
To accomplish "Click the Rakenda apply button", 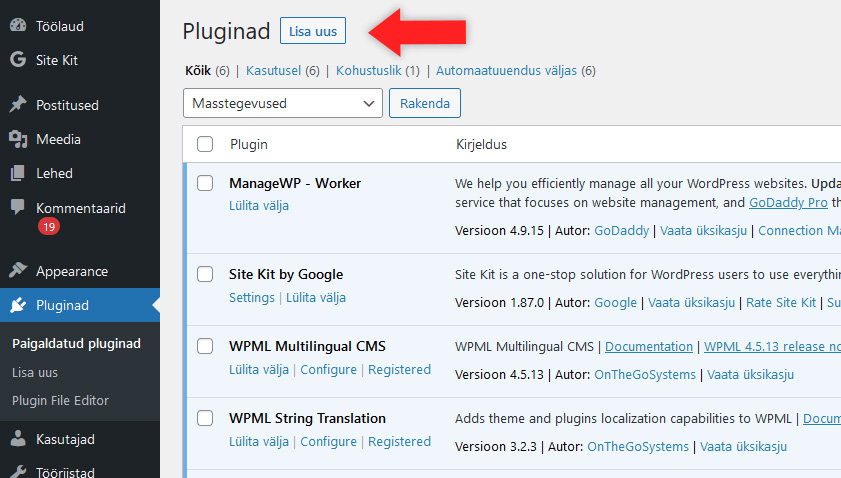I will tap(424, 103).
